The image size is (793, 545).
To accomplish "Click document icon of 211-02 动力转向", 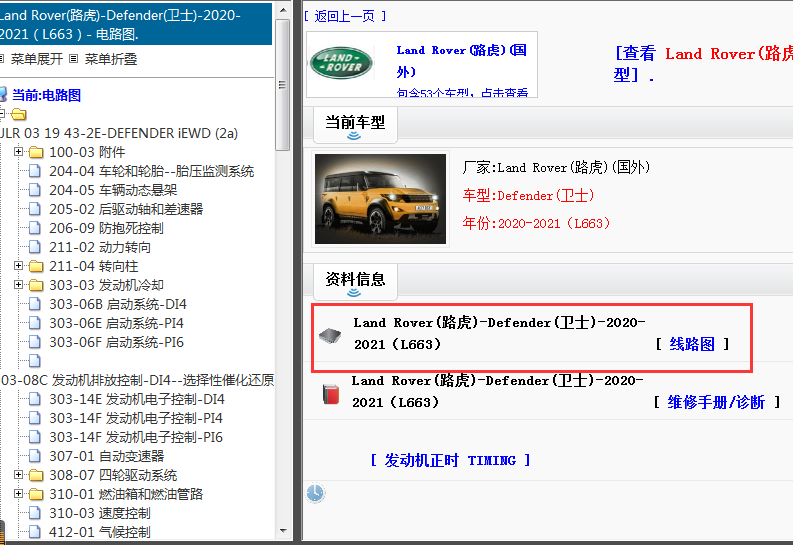I will tap(35, 247).
